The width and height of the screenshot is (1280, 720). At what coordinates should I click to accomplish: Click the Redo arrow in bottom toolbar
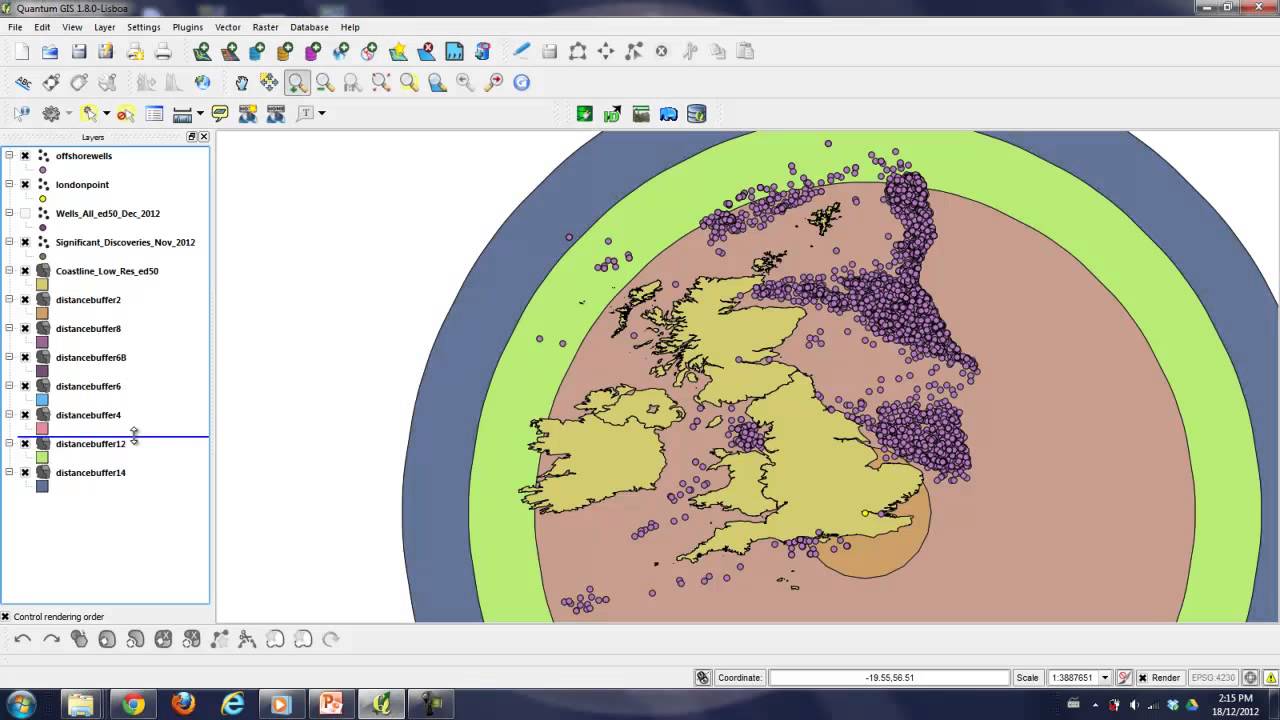51,639
